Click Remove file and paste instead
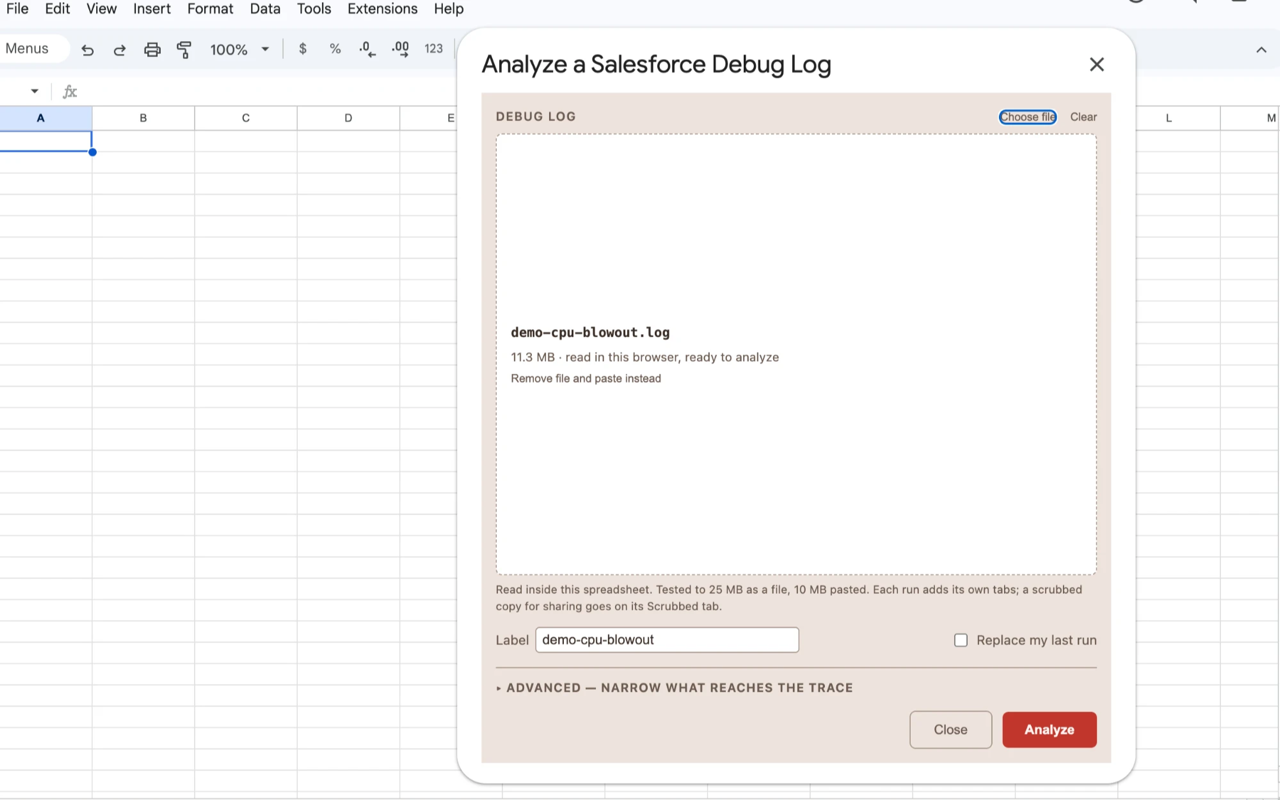The width and height of the screenshot is (1280, 800). pos(586,379)
